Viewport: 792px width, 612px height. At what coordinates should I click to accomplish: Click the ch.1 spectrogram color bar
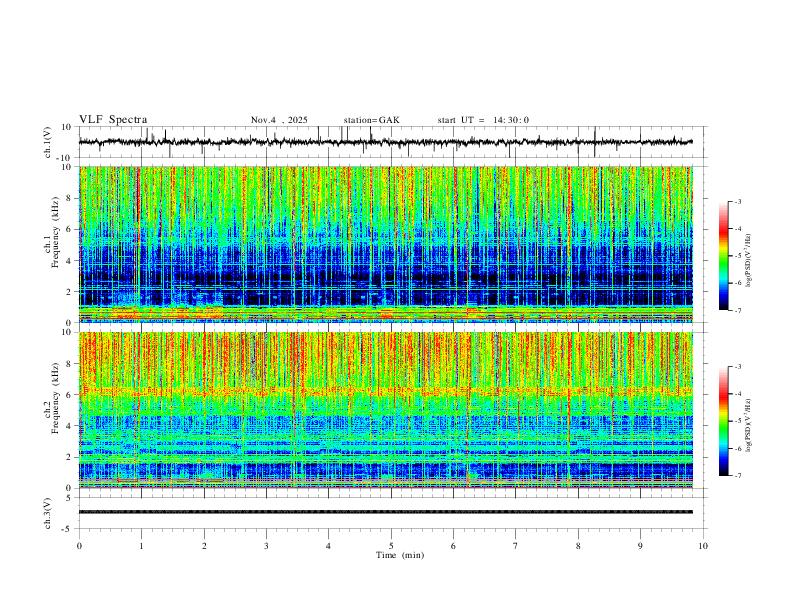pyautogui.click(x=723, y=256)
